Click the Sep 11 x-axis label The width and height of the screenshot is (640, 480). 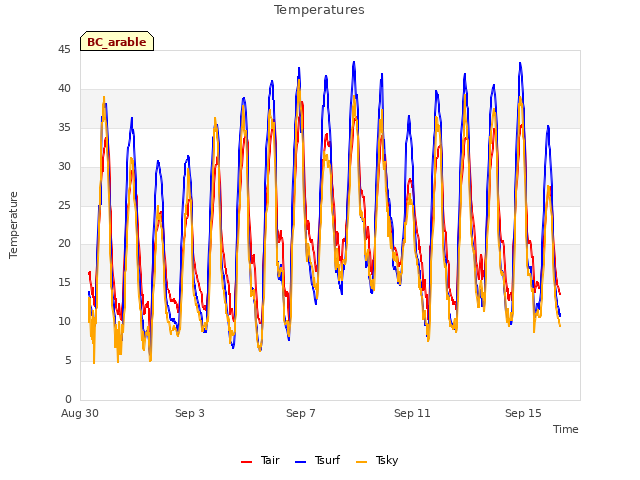[x=412, y=413]
